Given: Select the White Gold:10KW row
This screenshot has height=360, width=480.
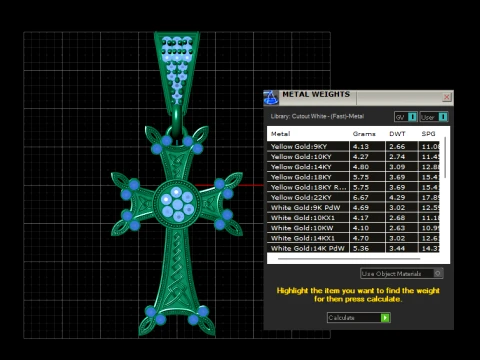Looking at the screenshot, I should (353, 228).
